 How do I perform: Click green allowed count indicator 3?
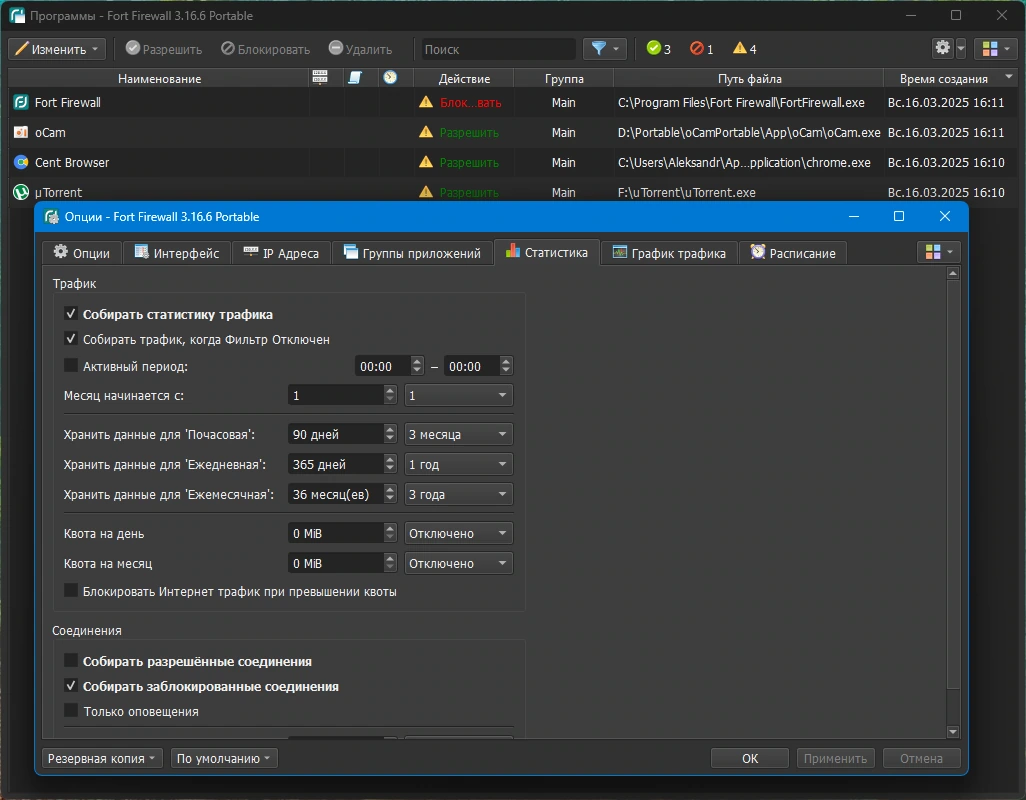pos(658,48)
